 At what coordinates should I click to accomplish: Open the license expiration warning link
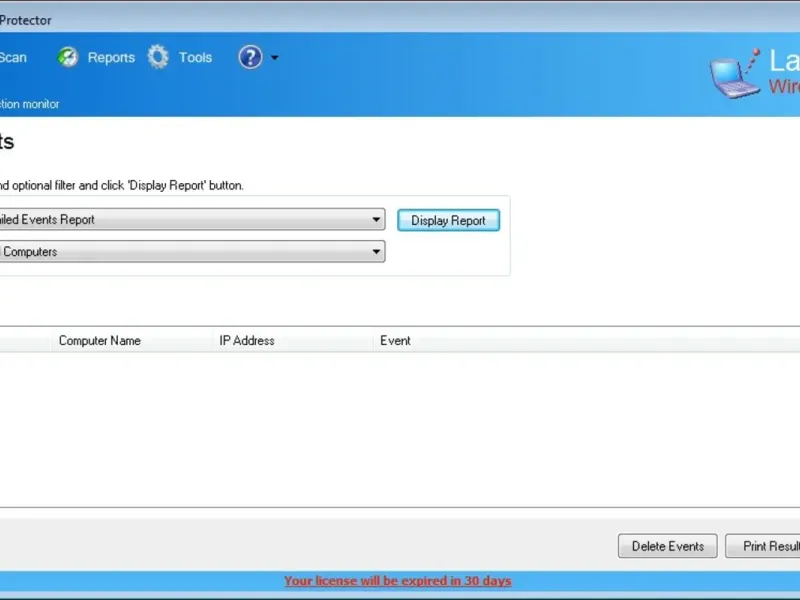(398, 581)
